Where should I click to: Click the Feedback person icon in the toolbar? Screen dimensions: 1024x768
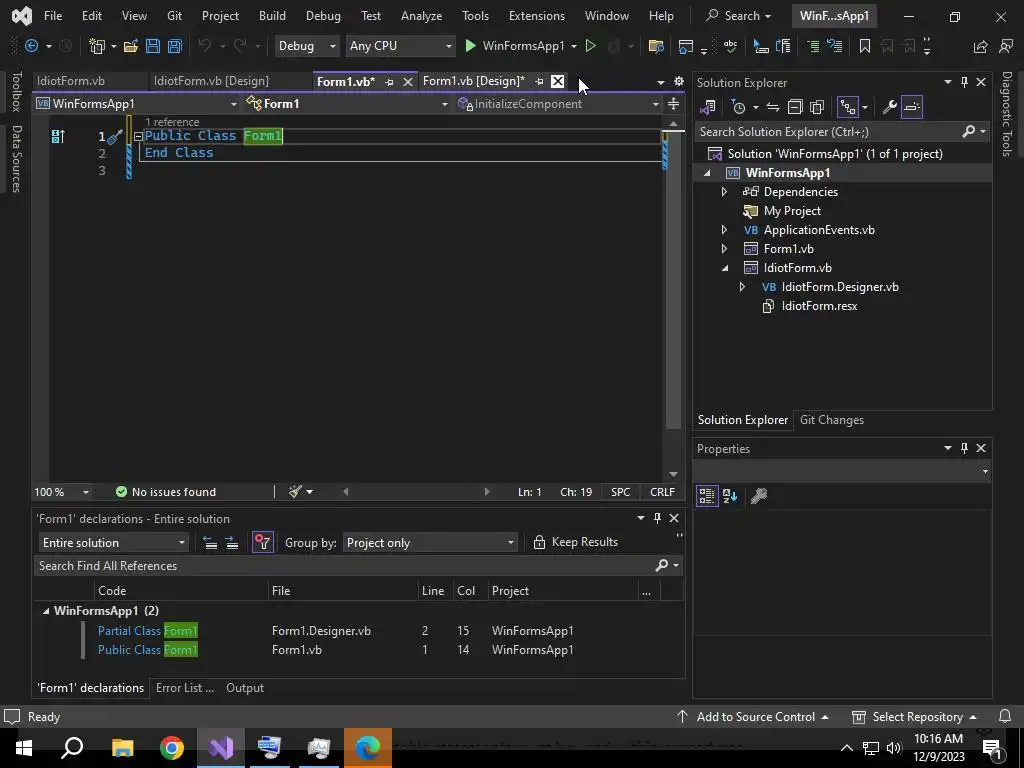coord(1006,46)
